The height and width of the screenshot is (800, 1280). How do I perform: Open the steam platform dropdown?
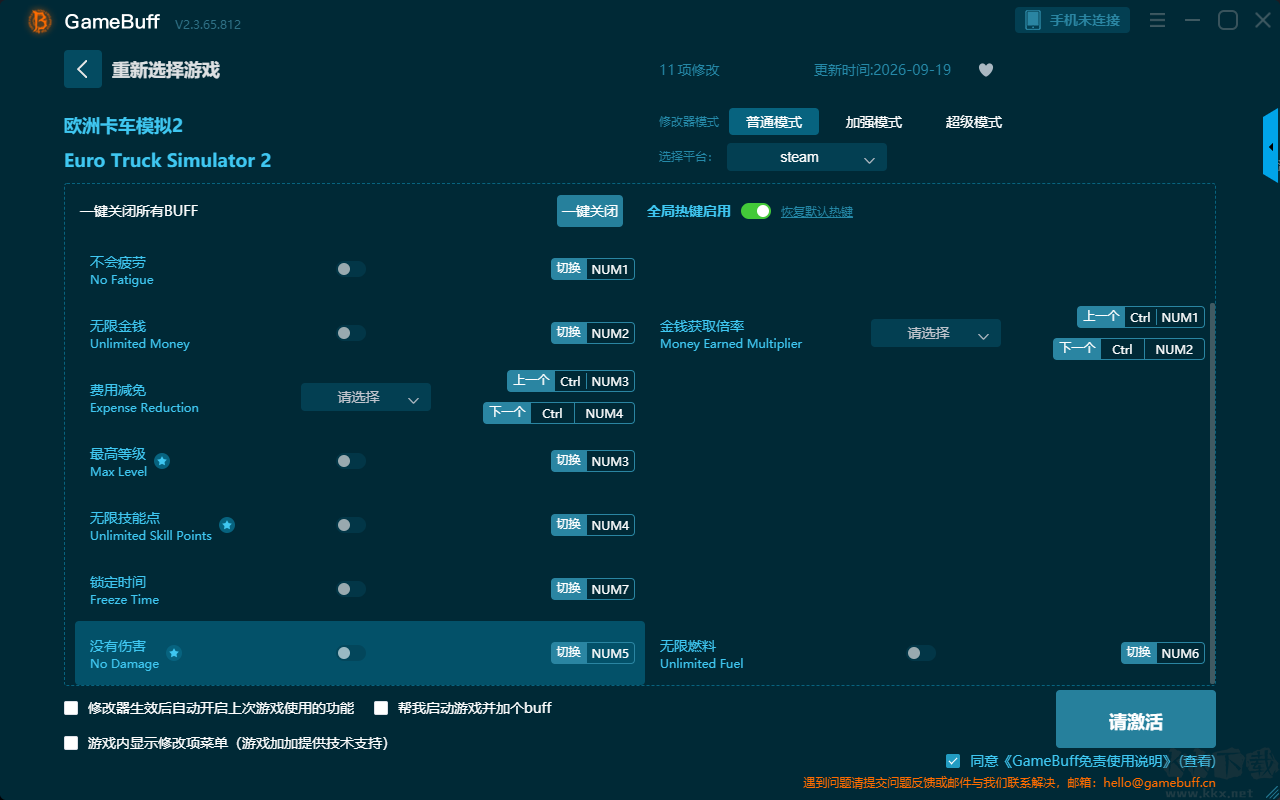[807, 157]
